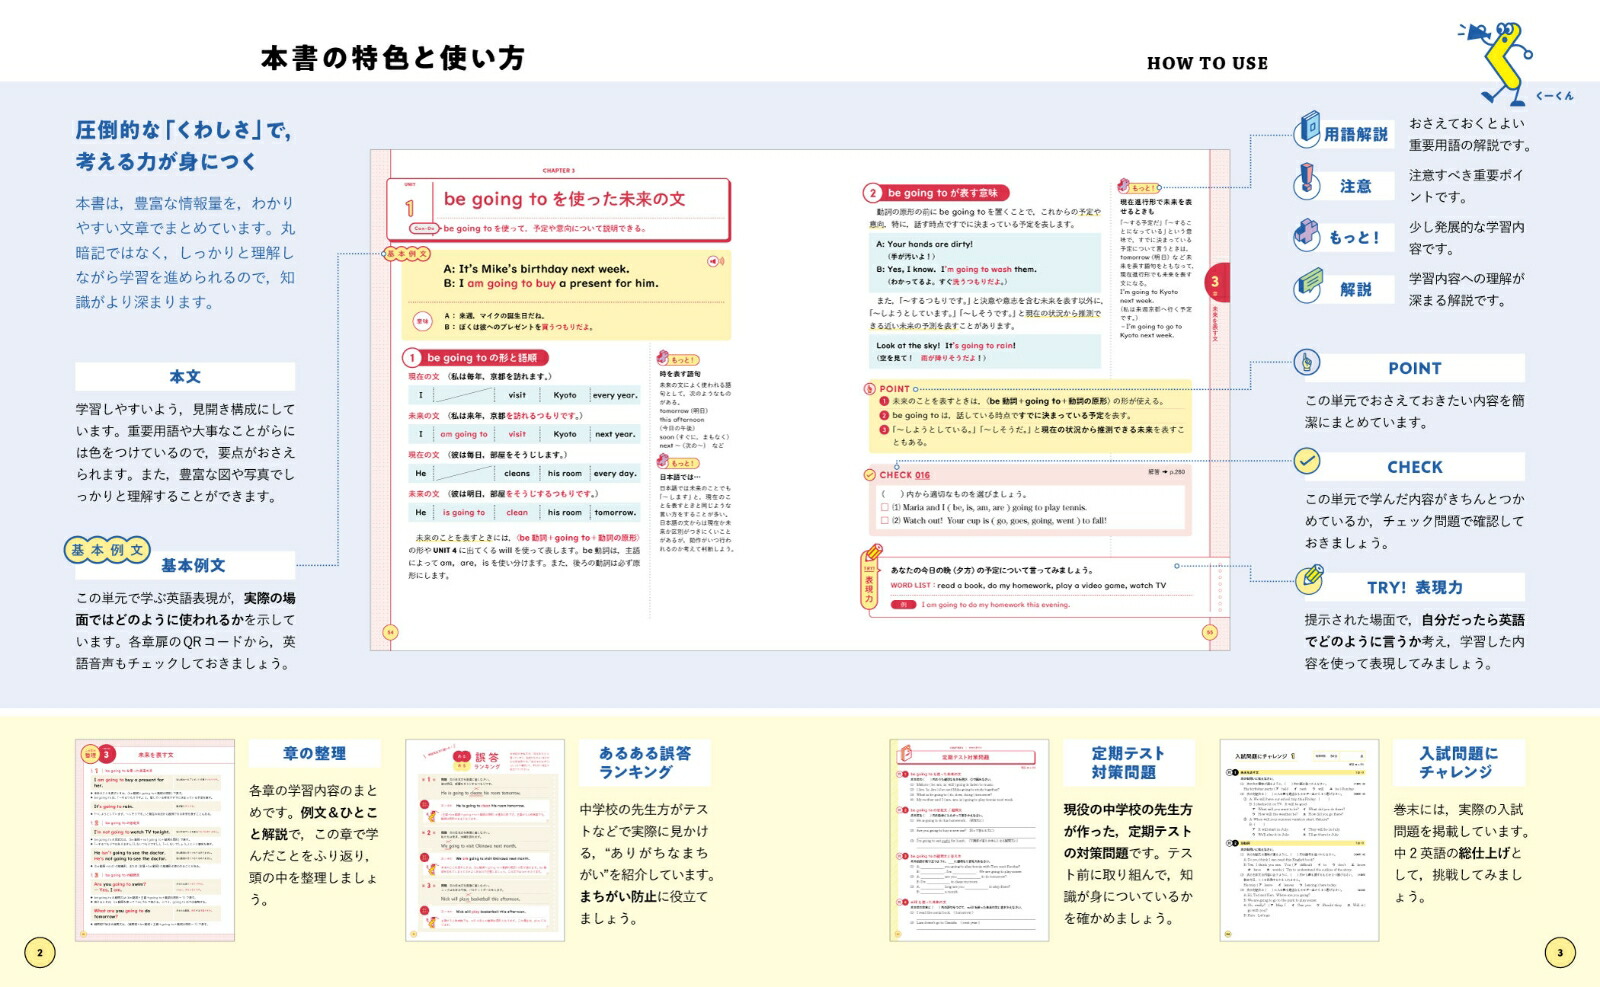Screen dimensions: 1600x987
Task: Tick the checkbox for question (1) Maria and I
Action: [884, 508]
